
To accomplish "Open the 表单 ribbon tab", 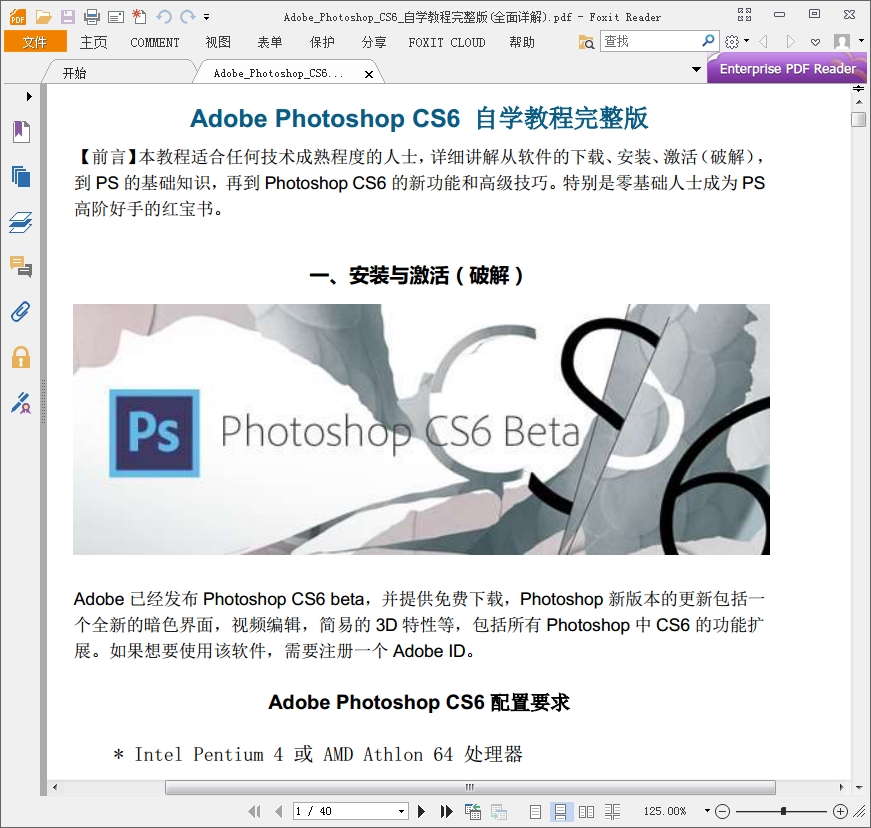I will click(x=270, y=42).
